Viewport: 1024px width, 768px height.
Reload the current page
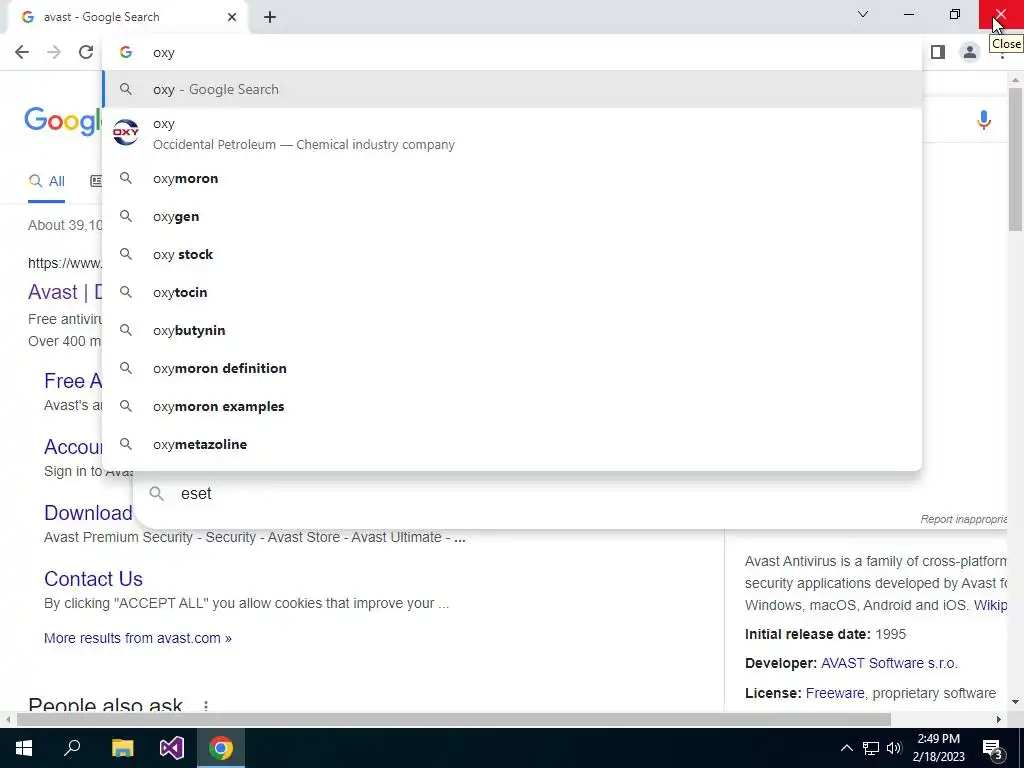point(86,52)
